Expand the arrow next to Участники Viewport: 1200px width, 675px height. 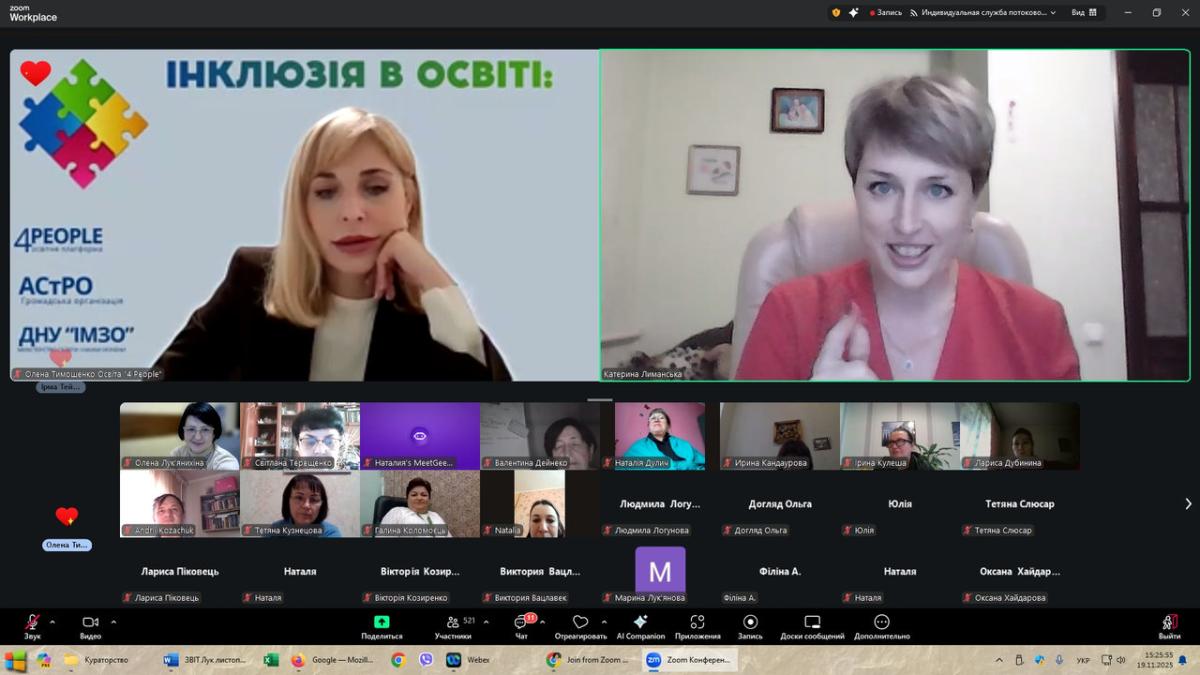pyautogui.click(x=486, y=622)
